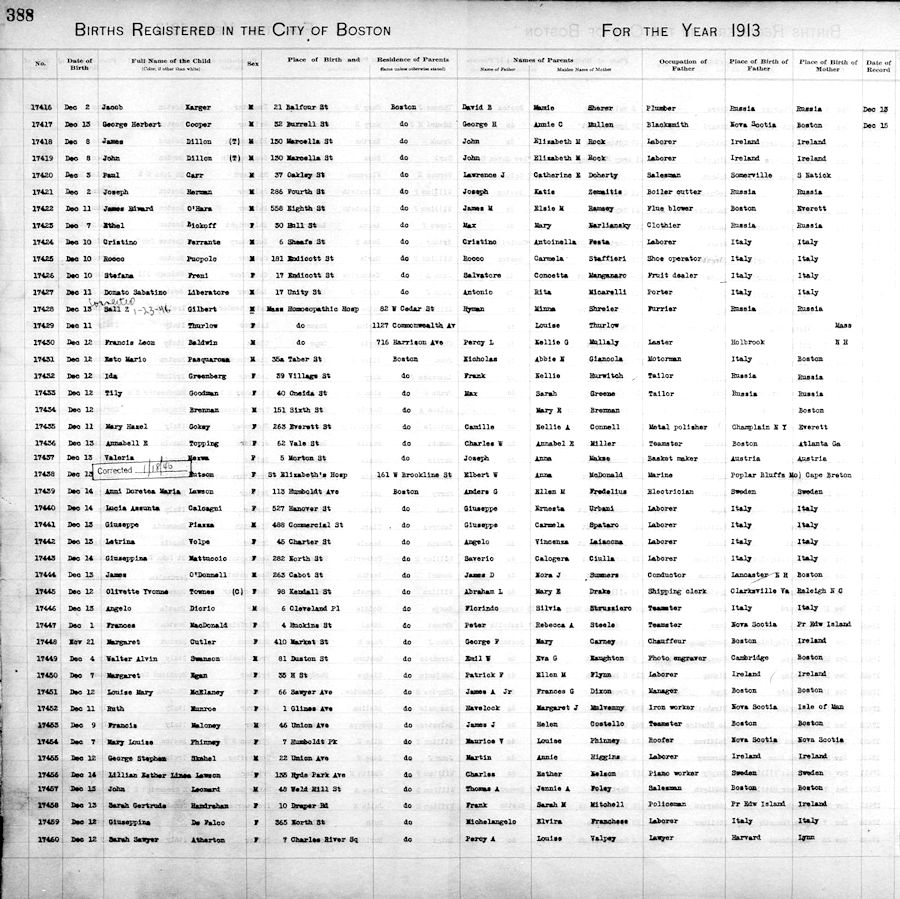
Task: Click the mother's birthplace "S Natick"
Action: pos(813,175)
